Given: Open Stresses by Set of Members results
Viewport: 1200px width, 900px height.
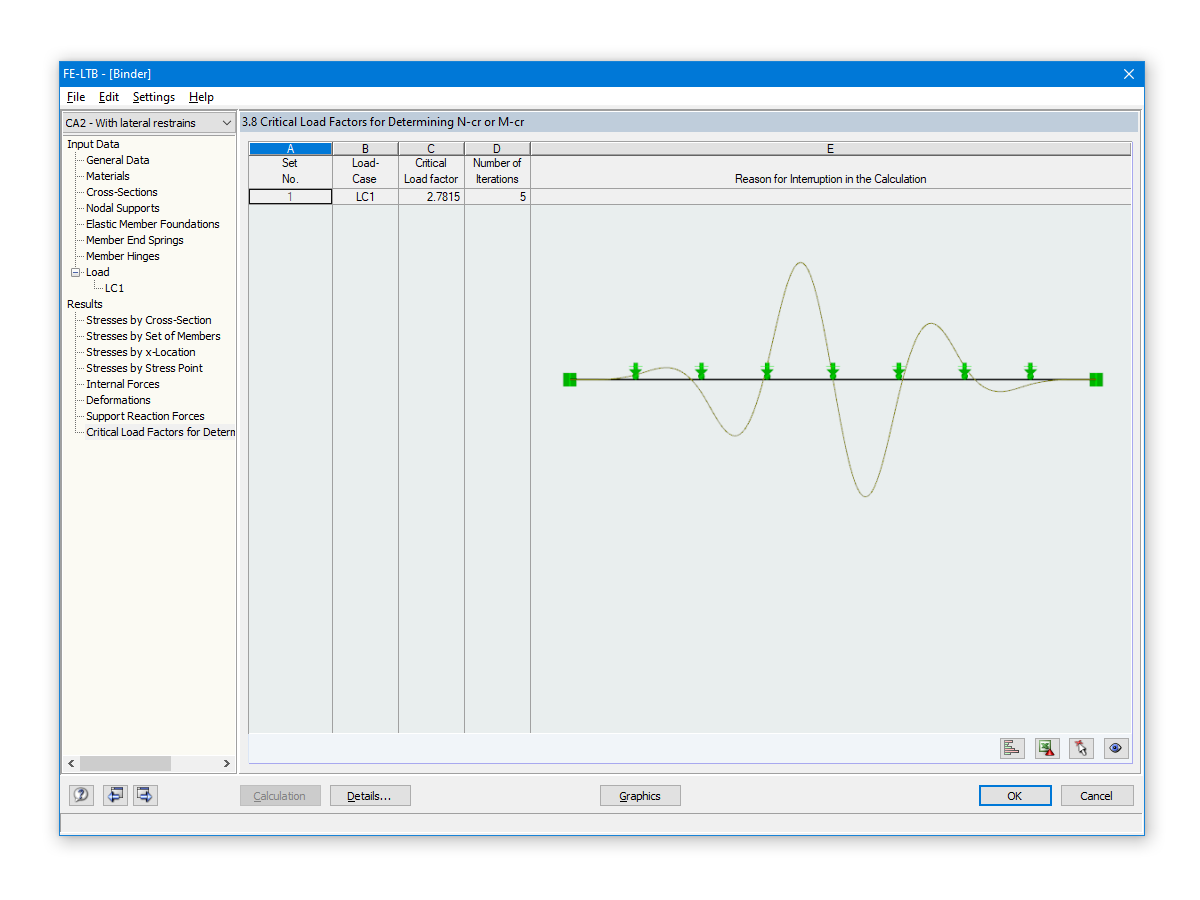Looking at the screenshot, I should (153, 336).
